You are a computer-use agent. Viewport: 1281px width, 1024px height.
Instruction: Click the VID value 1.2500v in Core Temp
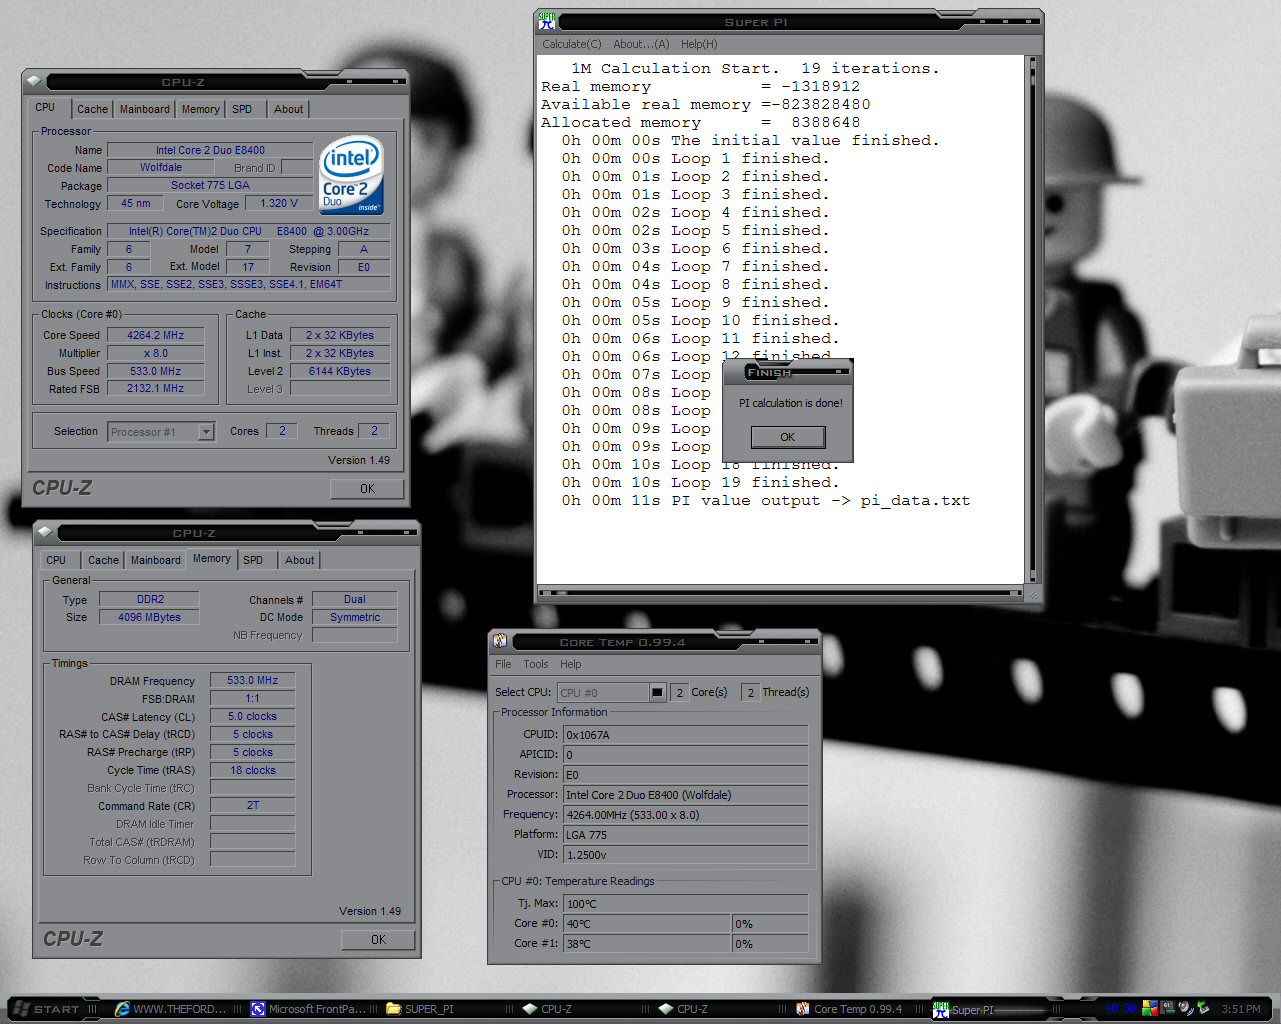click(685, 855)
